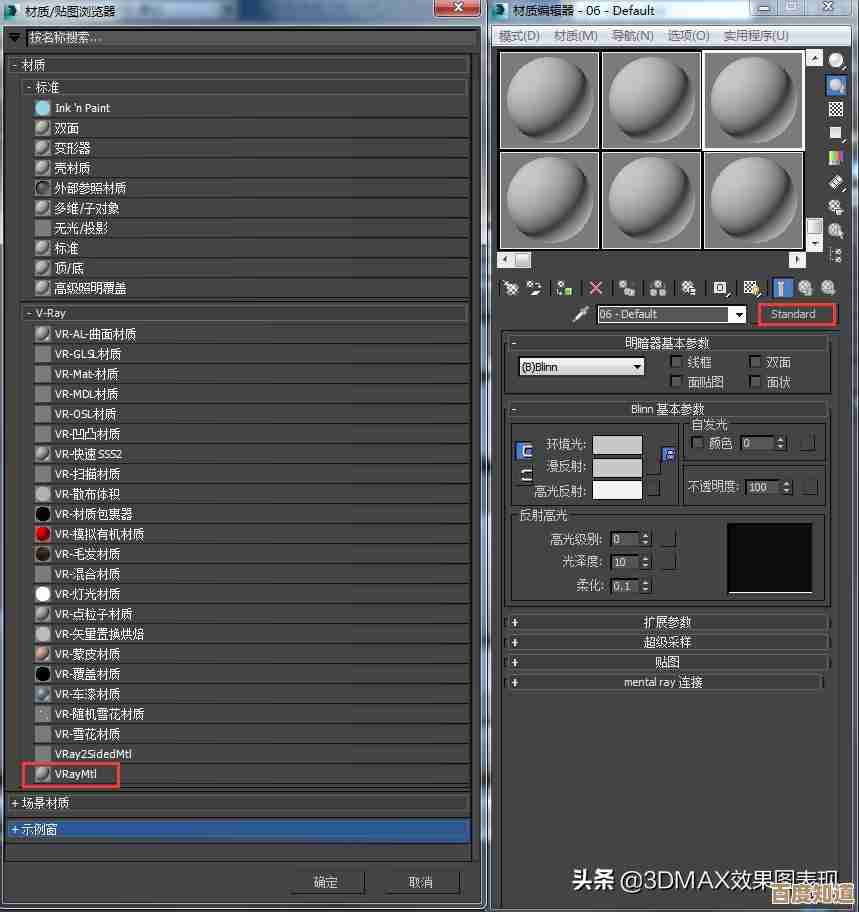Enable the 线框 (Wire) checkbox
The width and height of the screenshot is (859, 912).
[676, 362]
